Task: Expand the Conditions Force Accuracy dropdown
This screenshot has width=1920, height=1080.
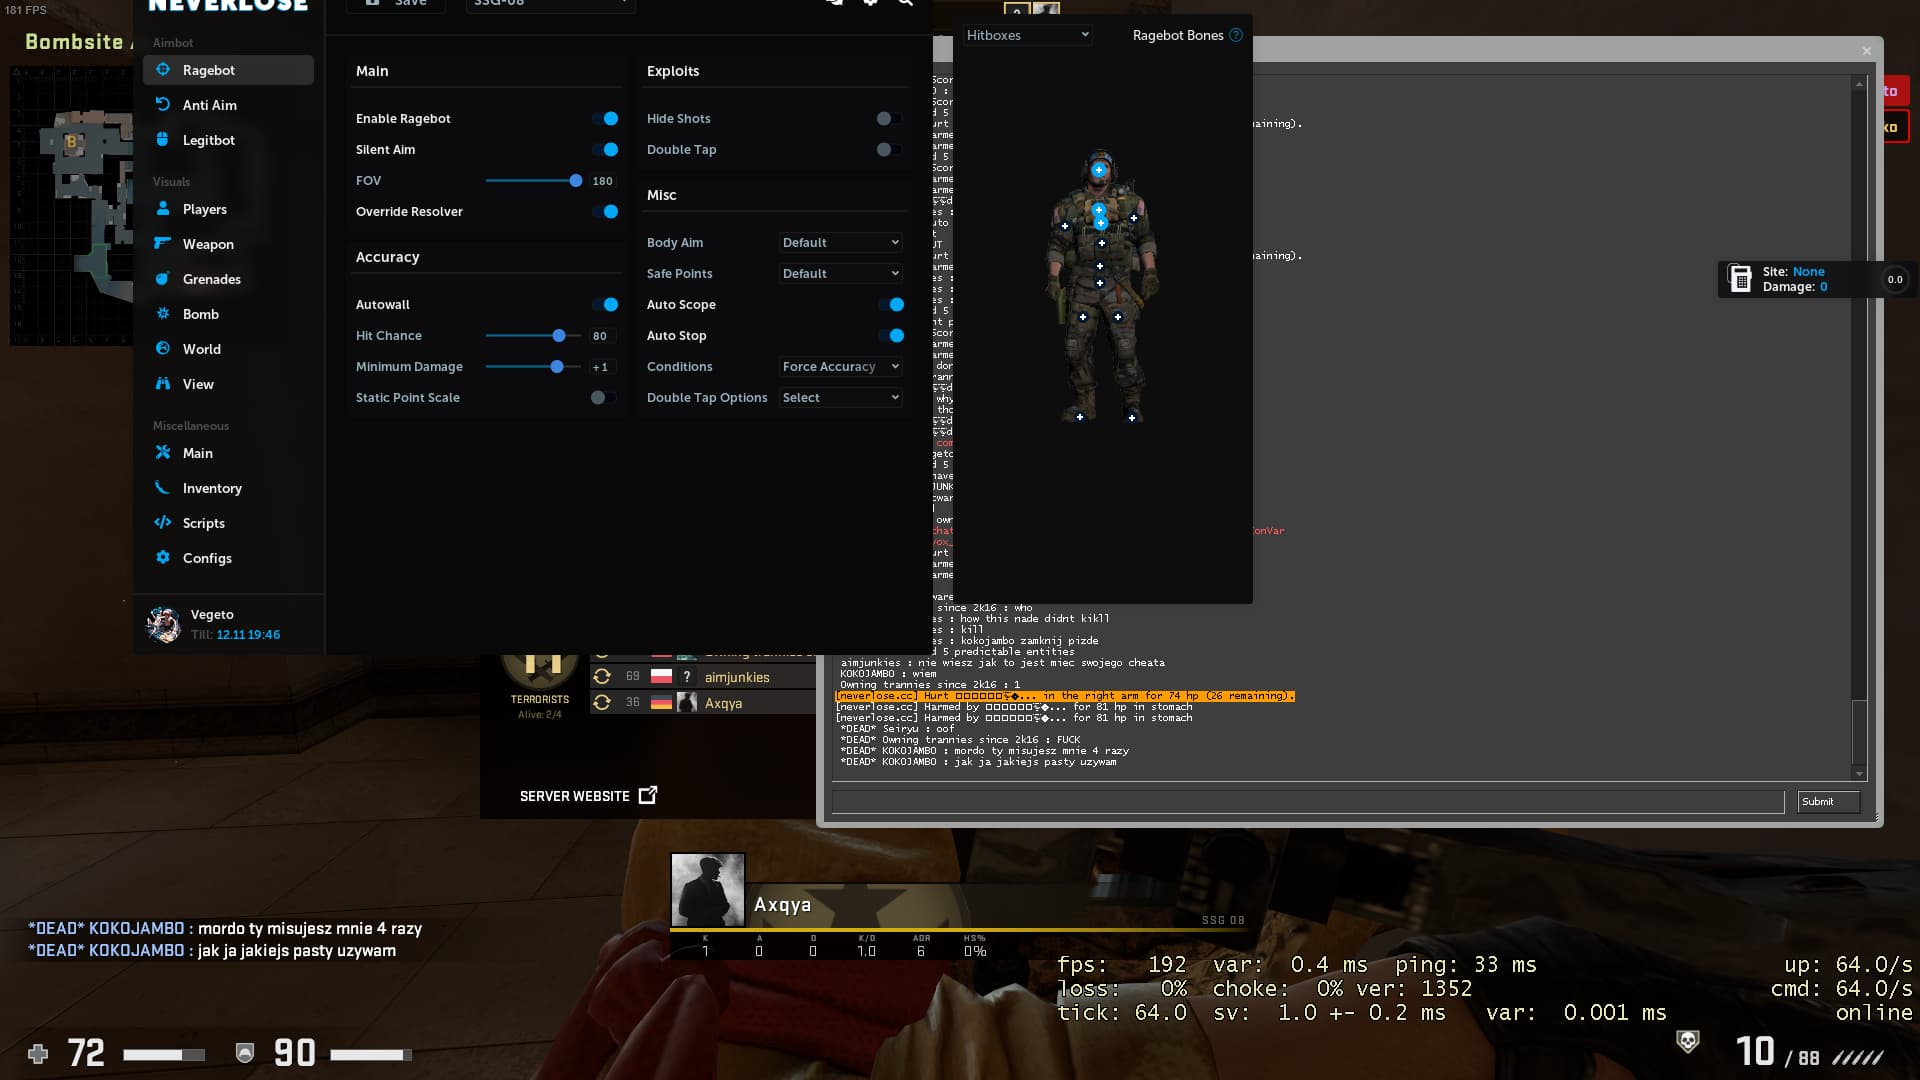Action: click(840, 366)
